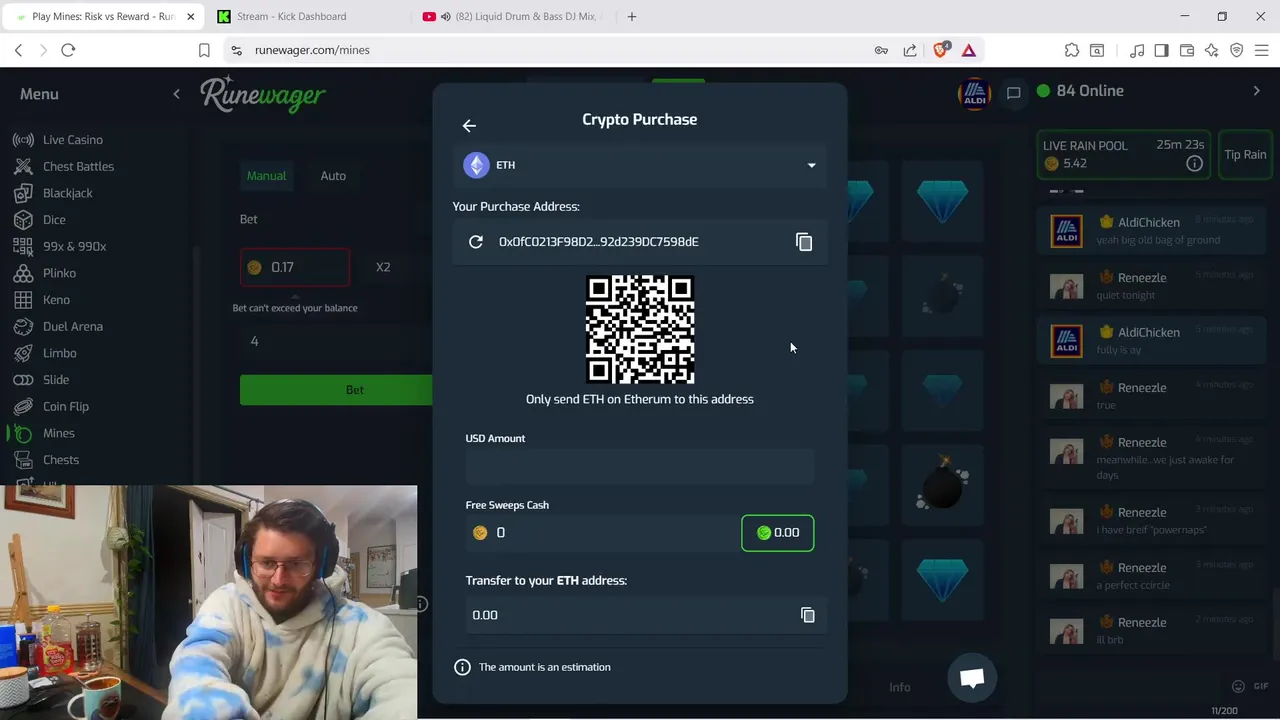Show Live Rain Pool info
The height and width of the screenshot is (720, 1280).
click(1194, 164)
